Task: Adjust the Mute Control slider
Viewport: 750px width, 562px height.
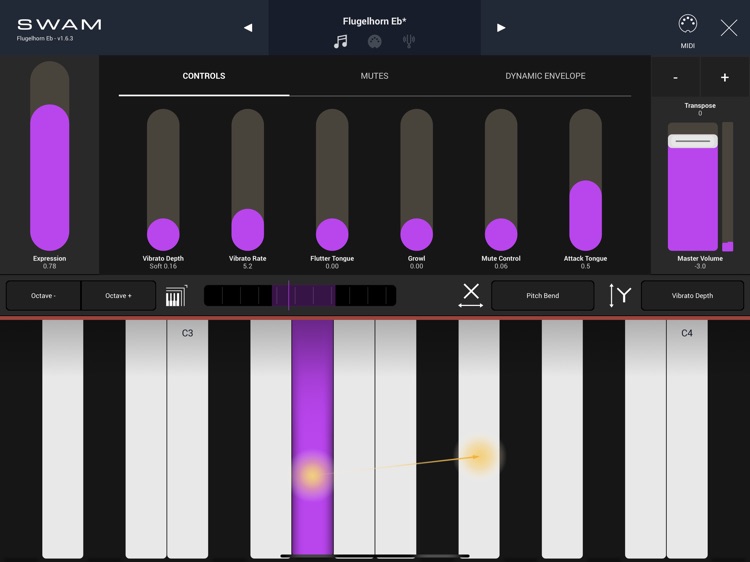Action: click(x=501, y=180)
